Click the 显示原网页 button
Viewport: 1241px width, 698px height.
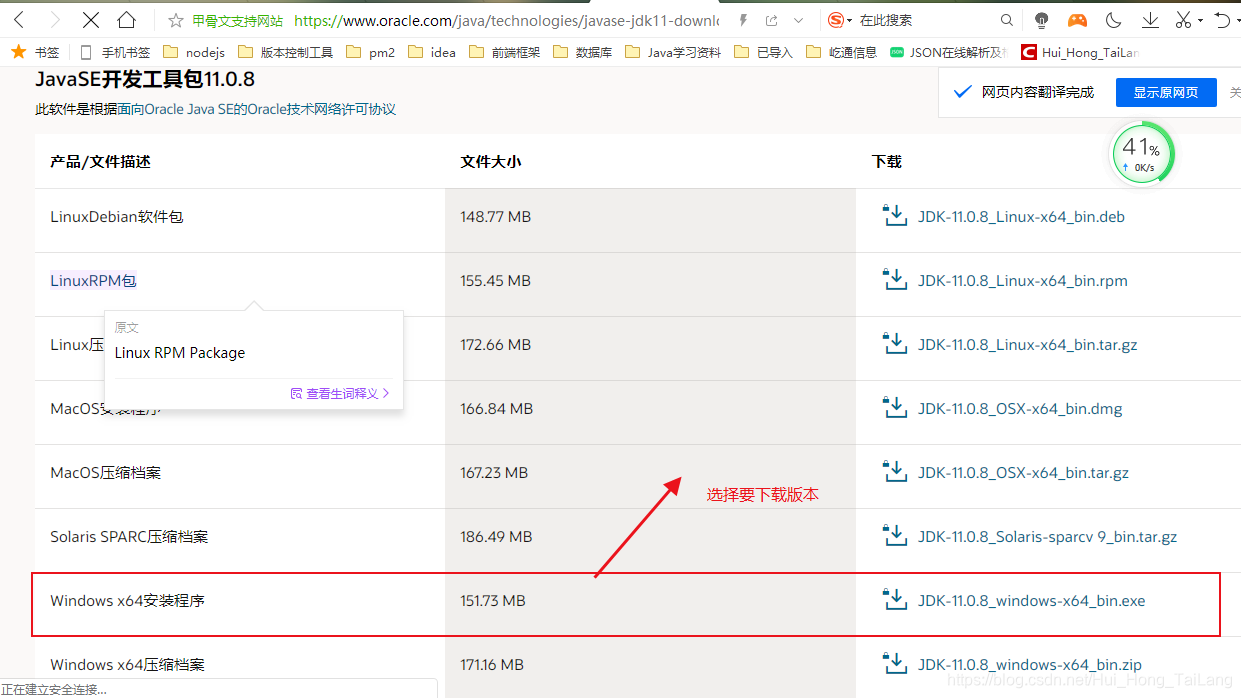(1166, 92)
